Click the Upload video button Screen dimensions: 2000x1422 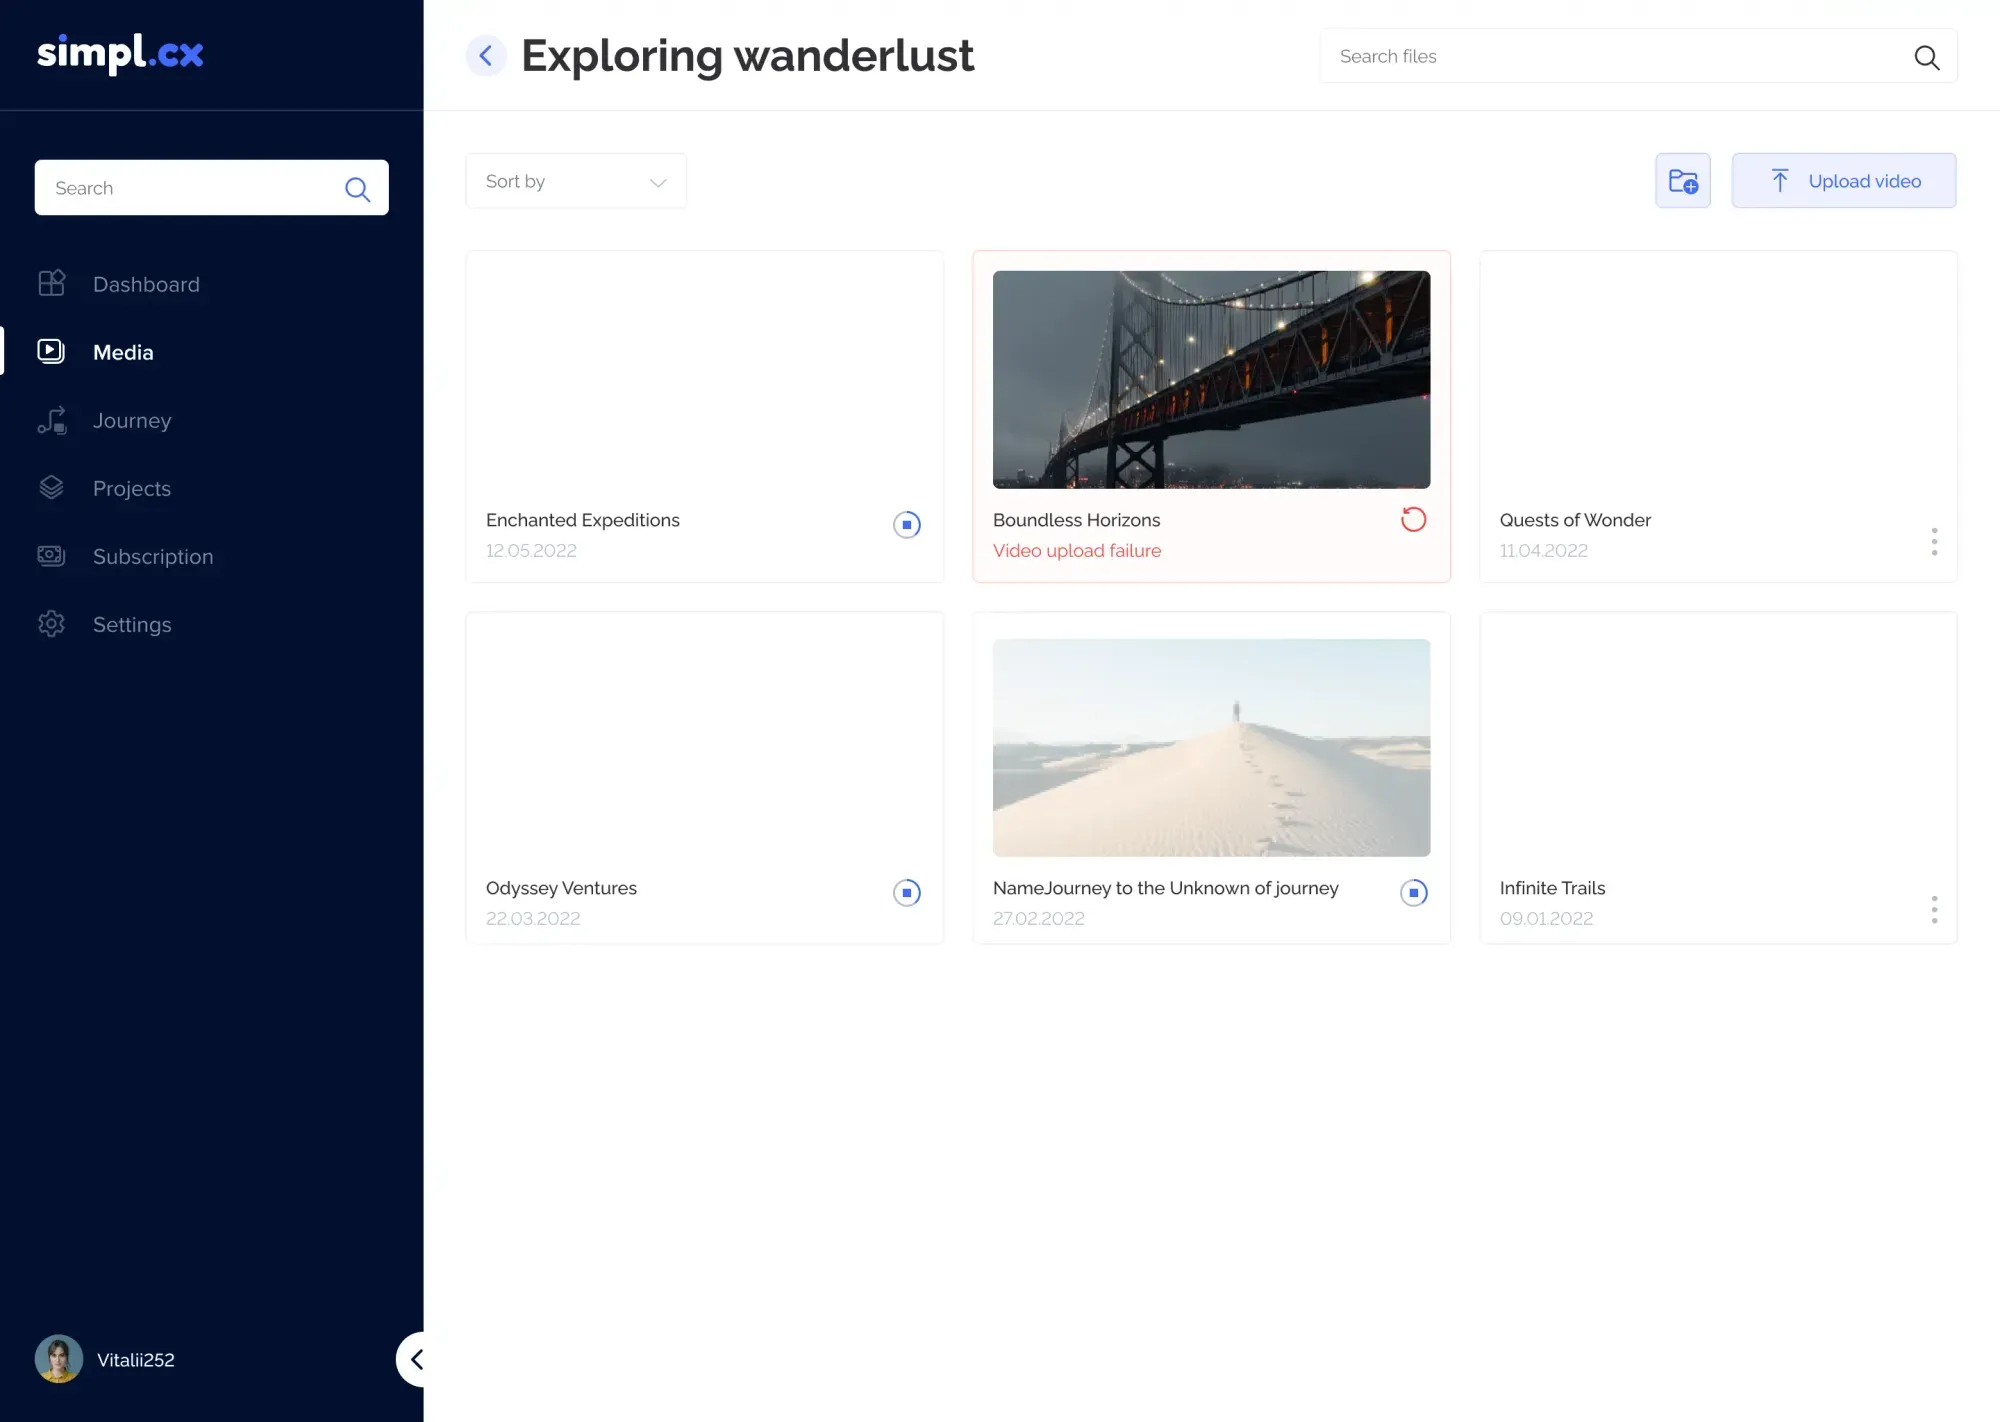[x=1843, y=180]
